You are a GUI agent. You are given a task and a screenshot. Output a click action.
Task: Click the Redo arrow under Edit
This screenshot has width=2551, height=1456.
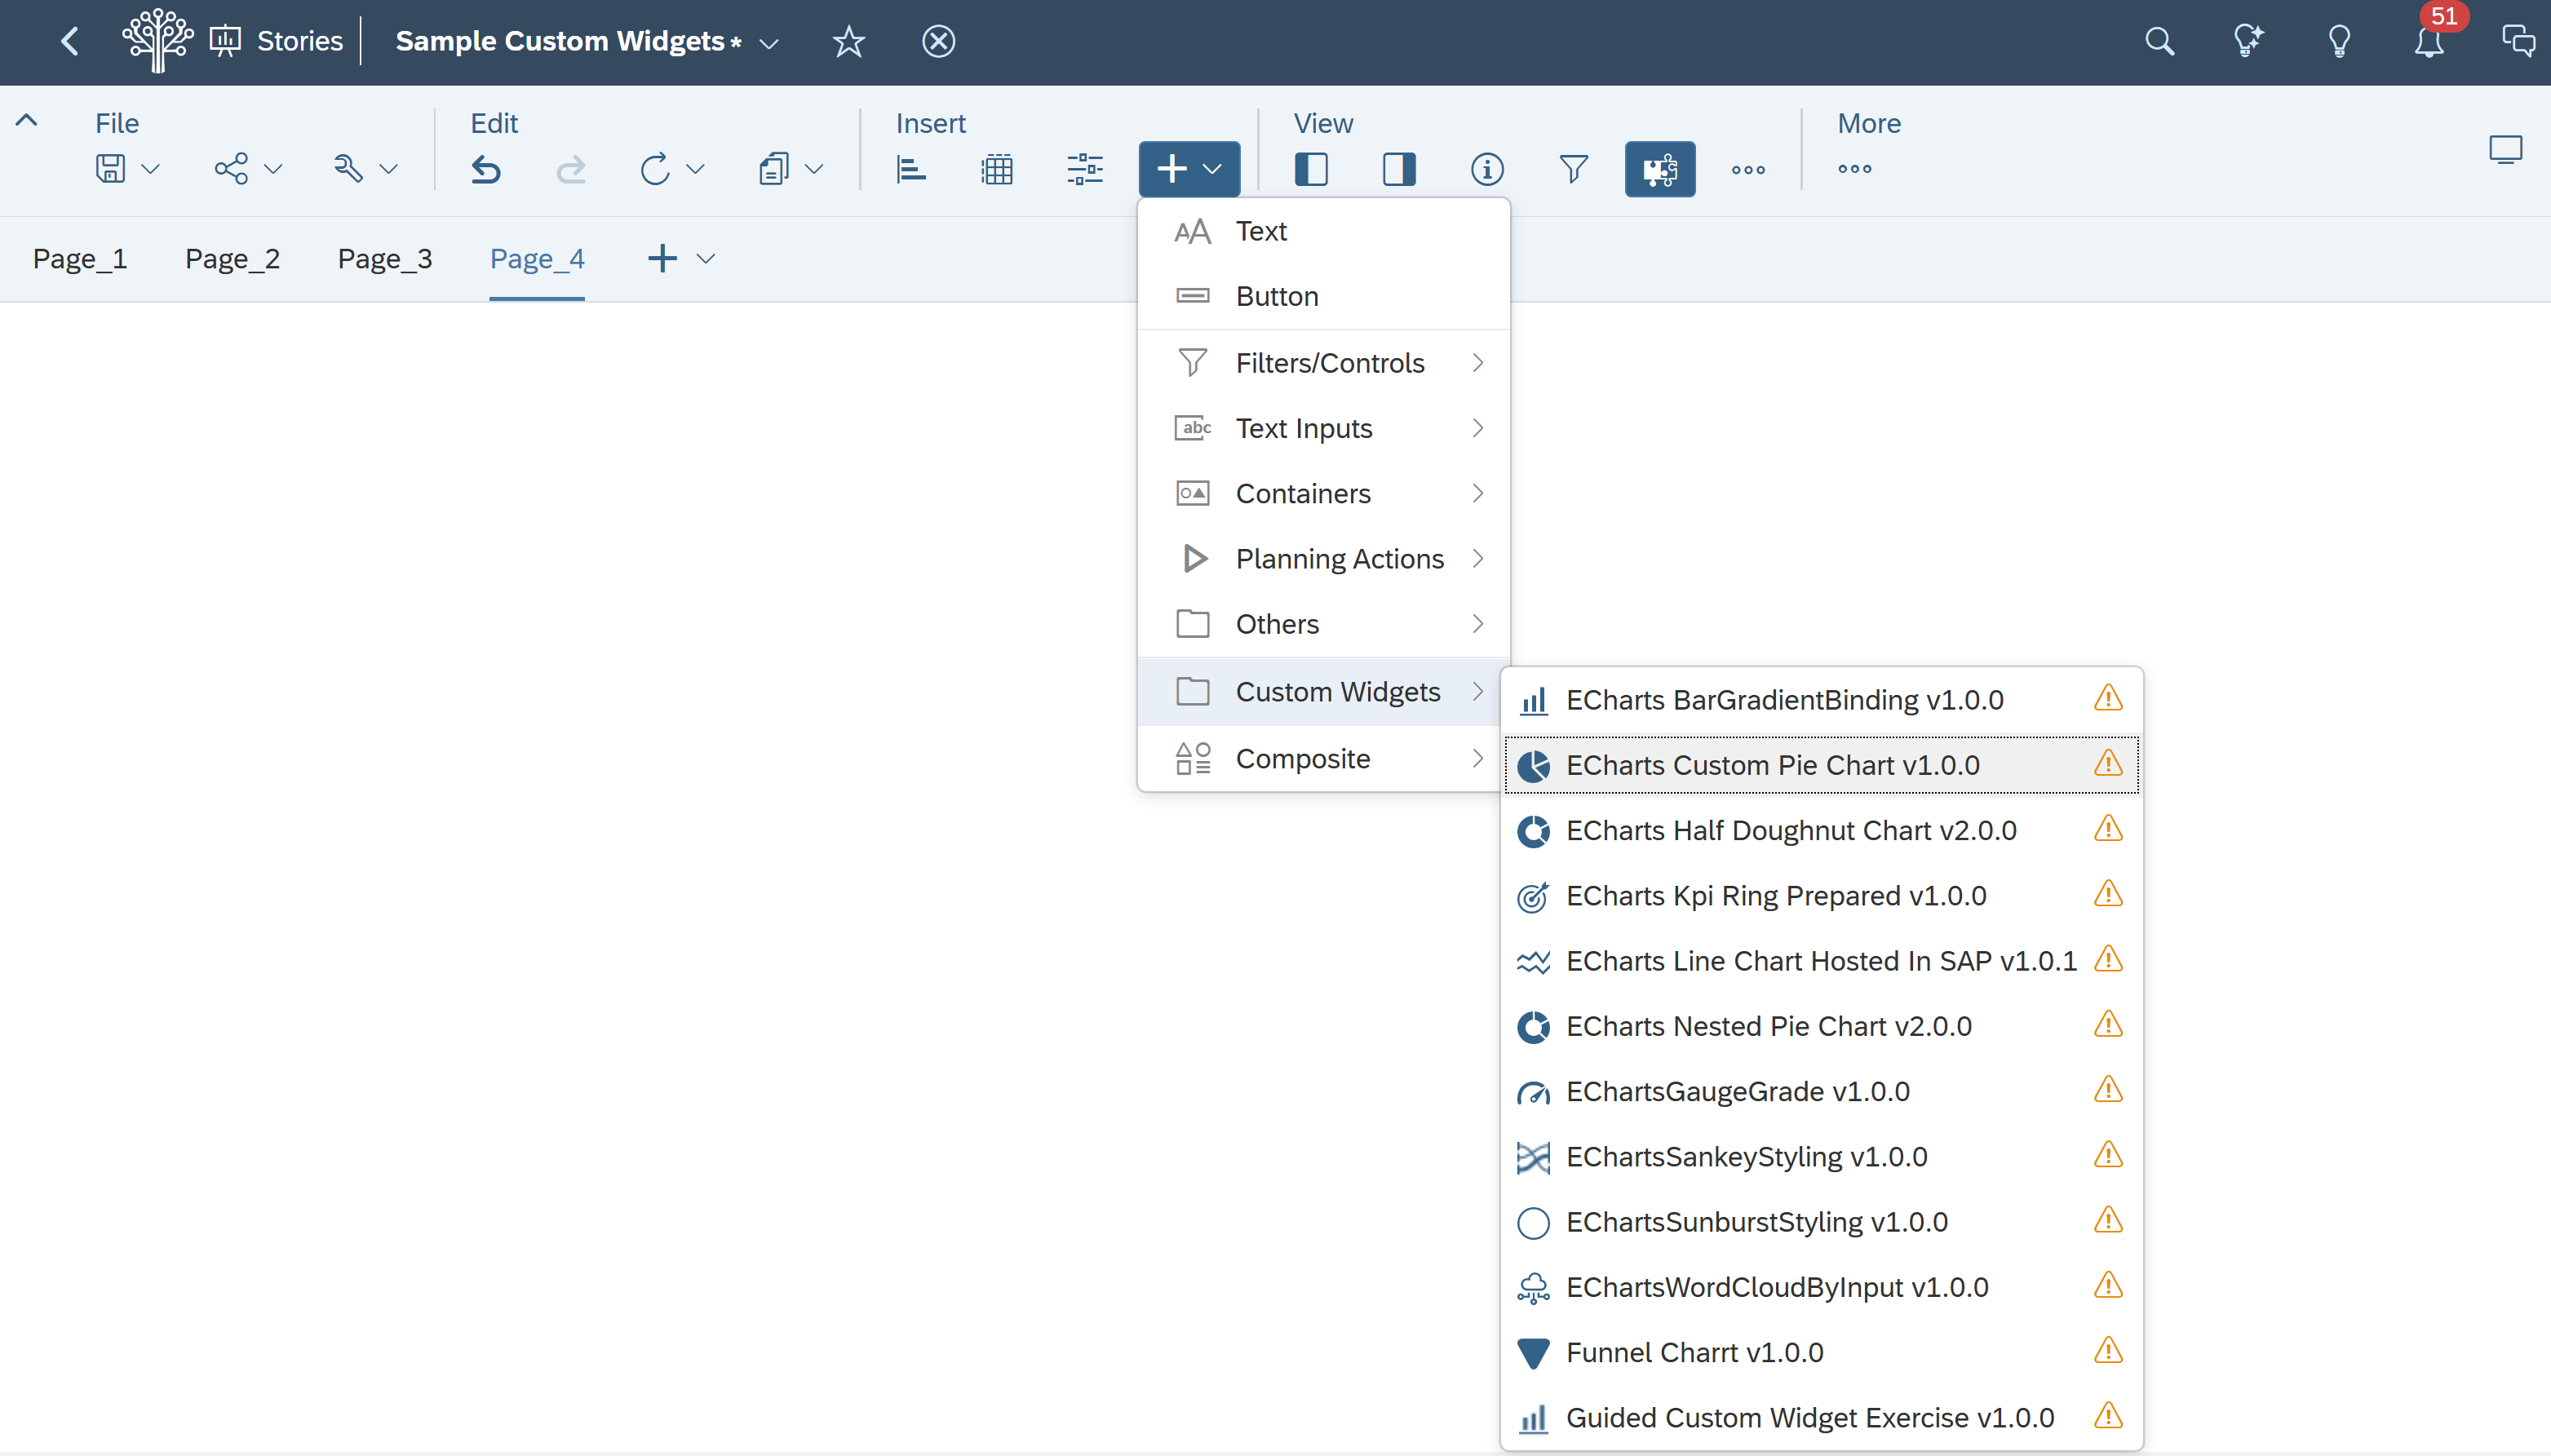click(x=571, y=169)
